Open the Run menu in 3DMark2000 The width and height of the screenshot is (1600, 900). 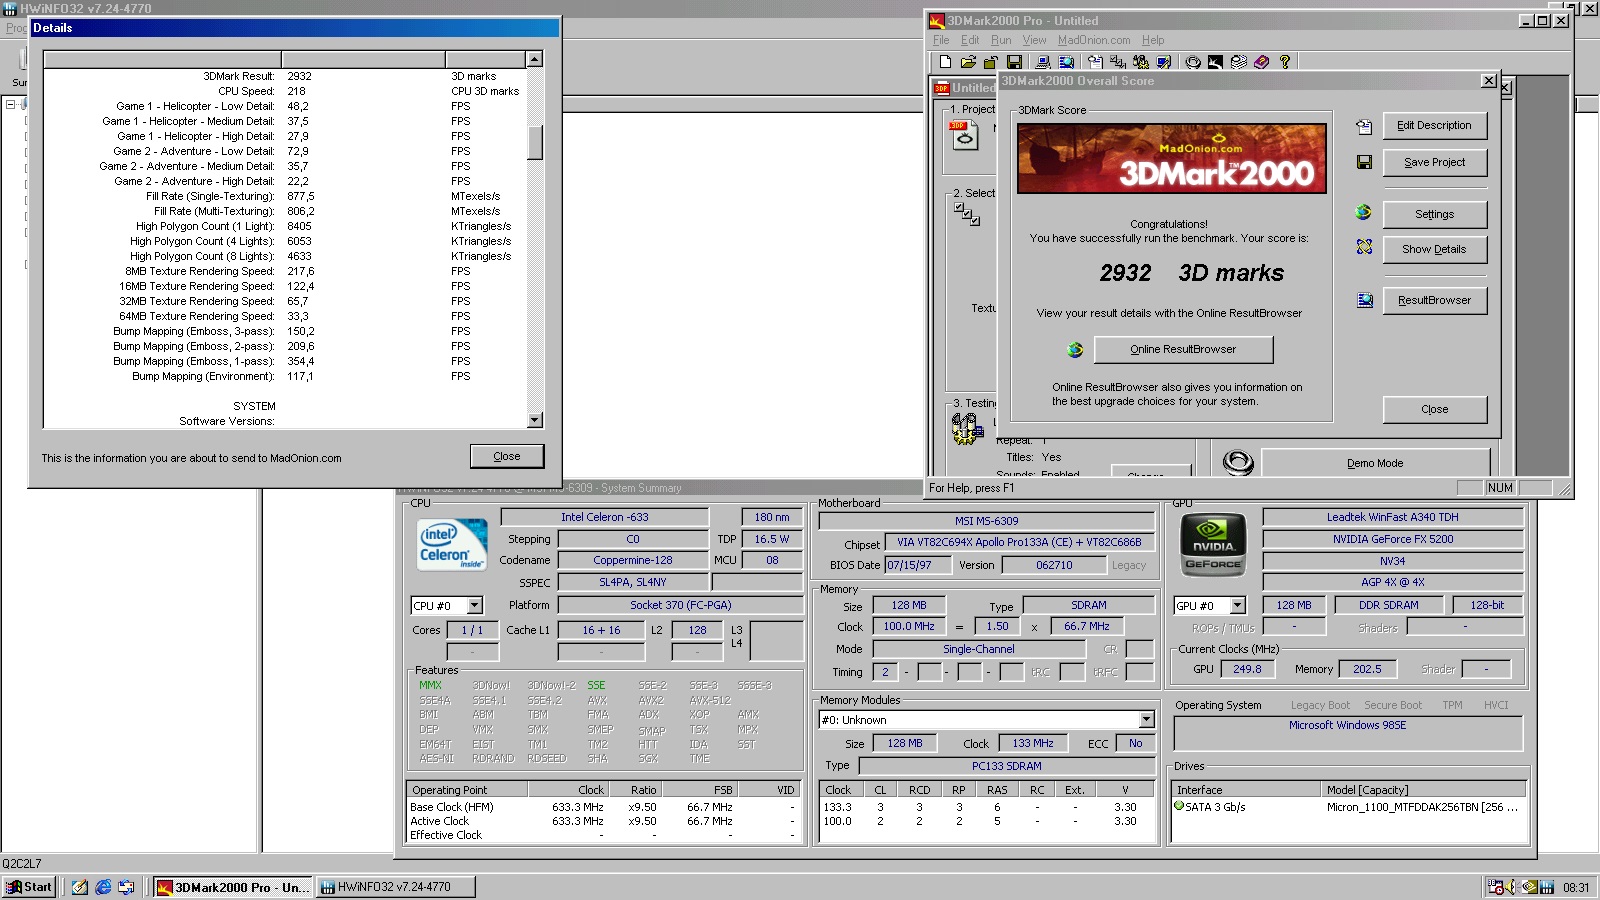[1001, 40]
